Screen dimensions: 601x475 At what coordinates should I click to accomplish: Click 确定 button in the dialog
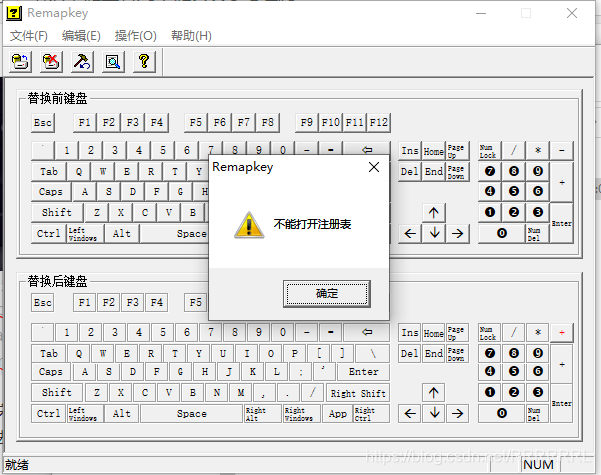[327, 294]
